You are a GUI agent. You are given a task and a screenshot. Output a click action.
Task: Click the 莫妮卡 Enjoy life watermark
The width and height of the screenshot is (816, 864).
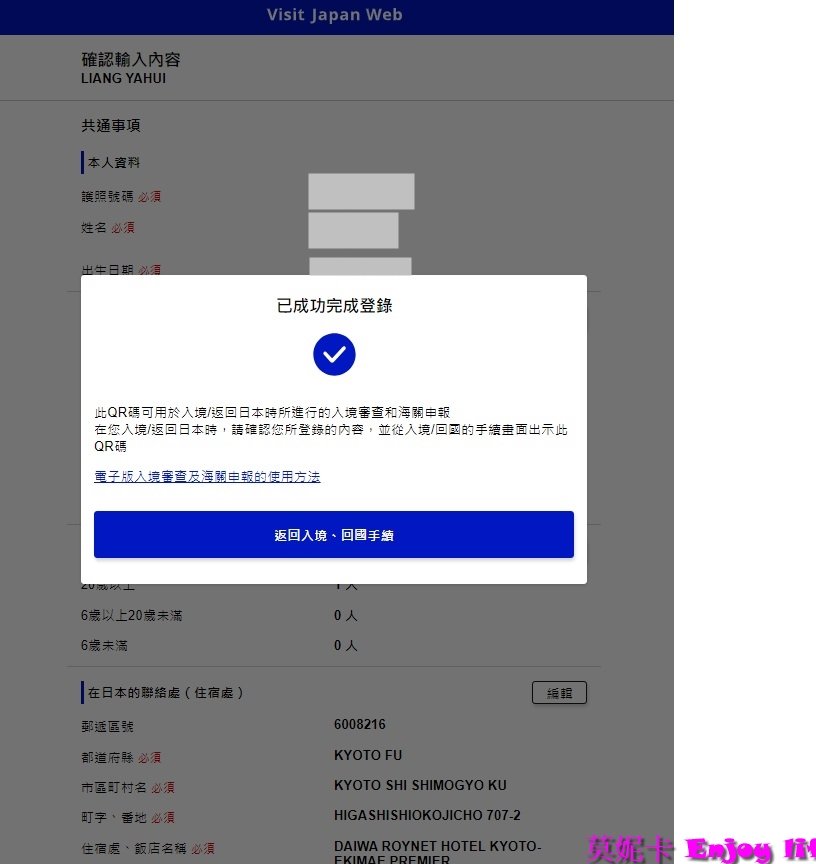(700, 850)
